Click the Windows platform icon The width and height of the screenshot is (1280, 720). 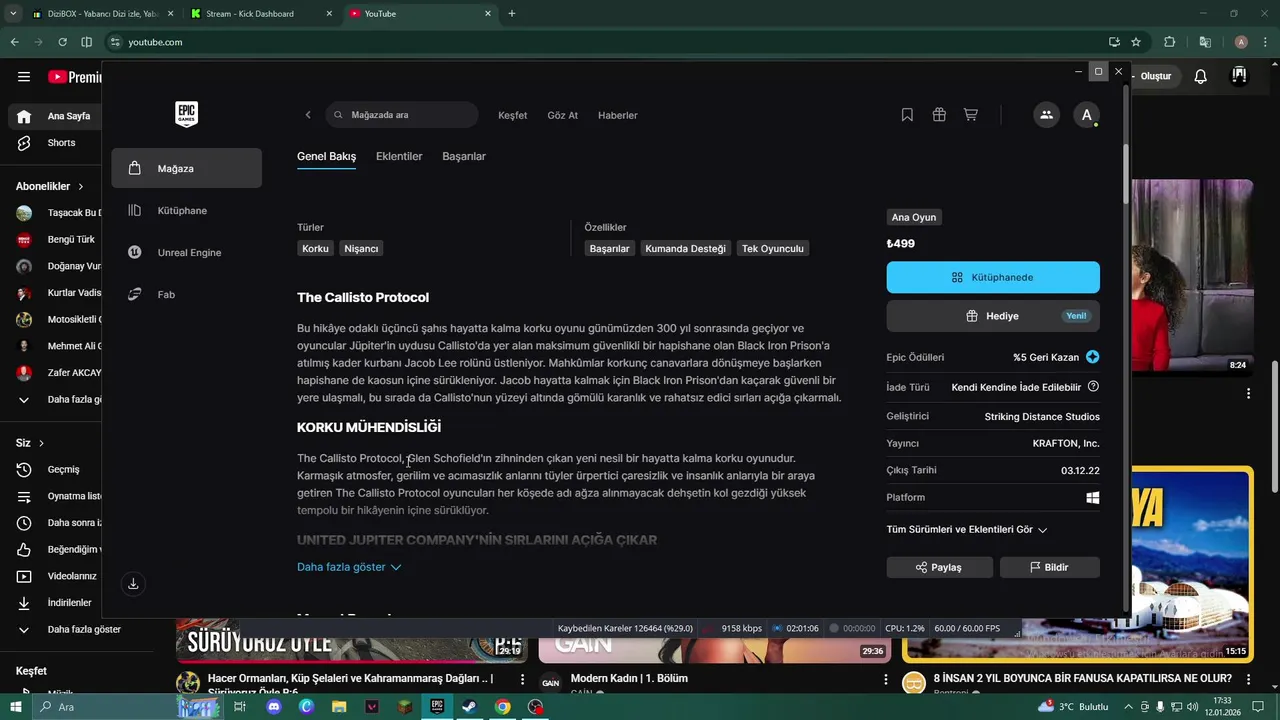(x=1093, y=497)
